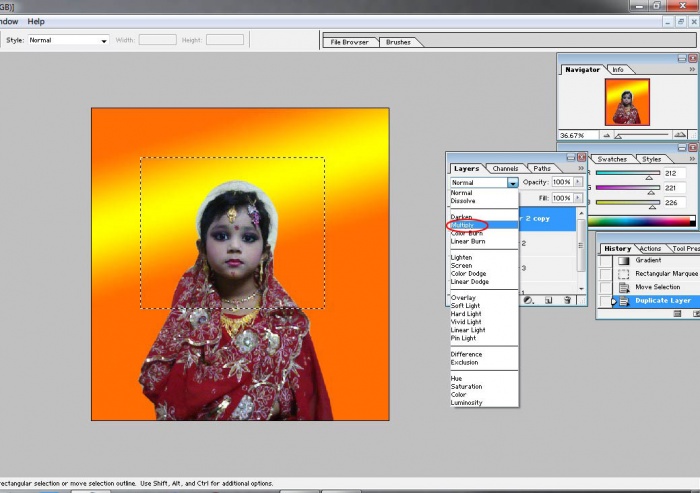Viewport: 700px width, 493px height.
Task: Toggle history brush source box beside Gradient
Action: click(x=606, y=260)
